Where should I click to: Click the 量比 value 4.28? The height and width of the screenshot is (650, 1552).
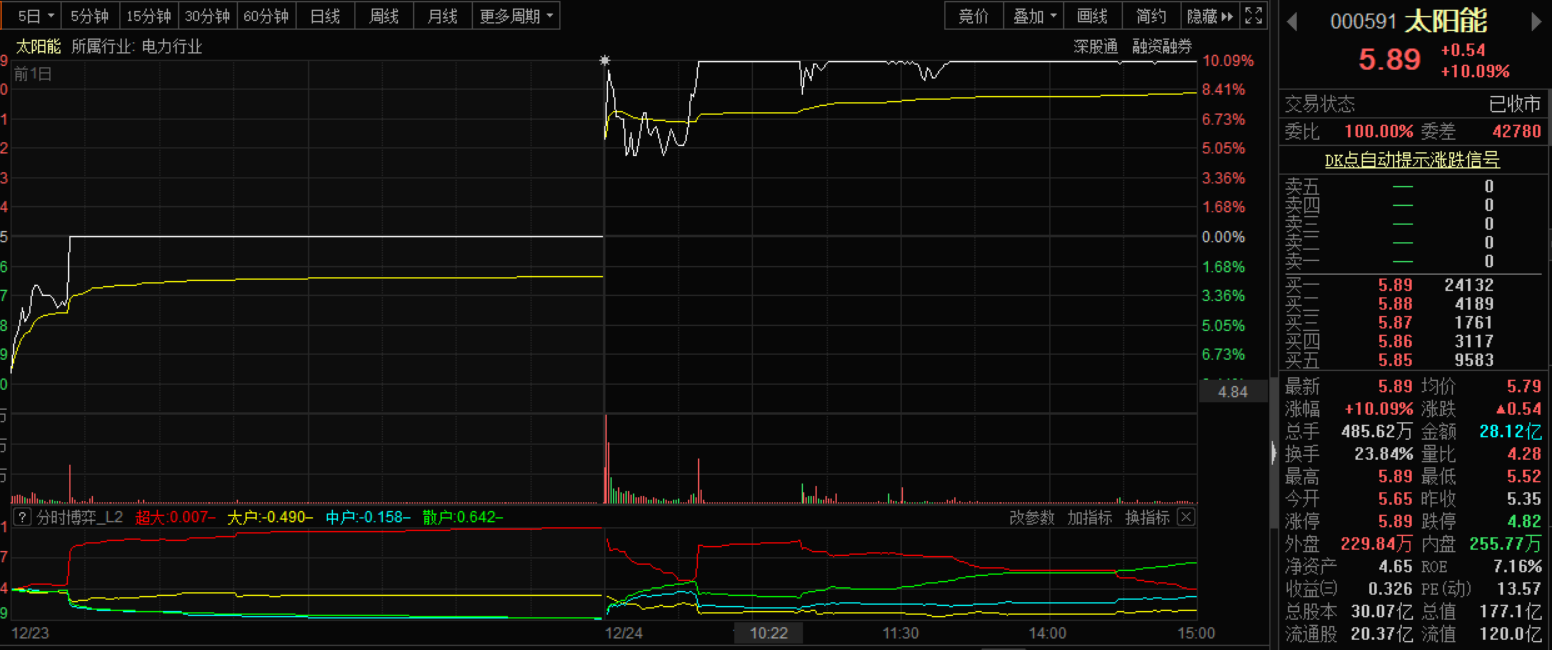click(x=1524, y=455)
